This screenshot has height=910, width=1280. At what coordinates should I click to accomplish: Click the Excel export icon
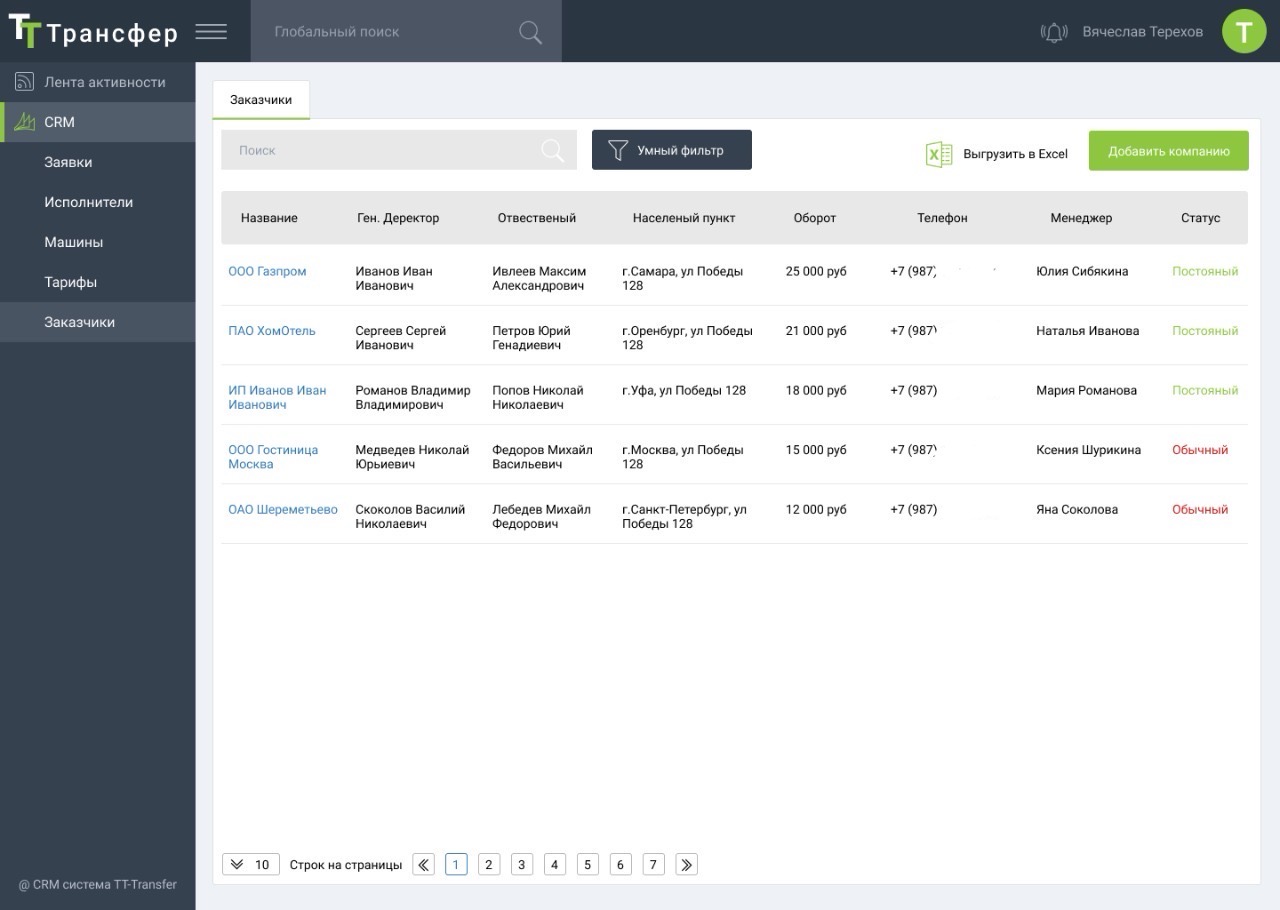[x=938, y=154]
